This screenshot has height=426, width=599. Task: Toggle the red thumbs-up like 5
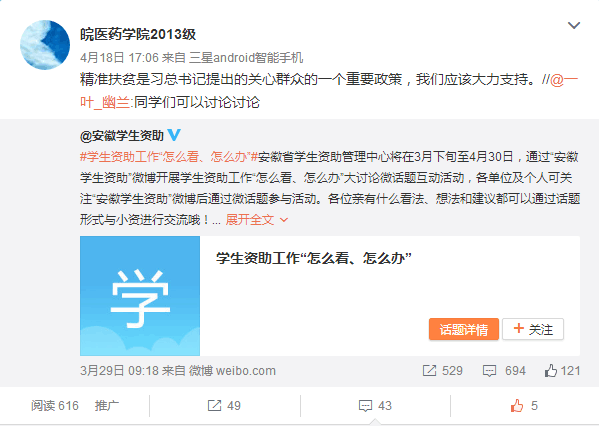[524, 406]
